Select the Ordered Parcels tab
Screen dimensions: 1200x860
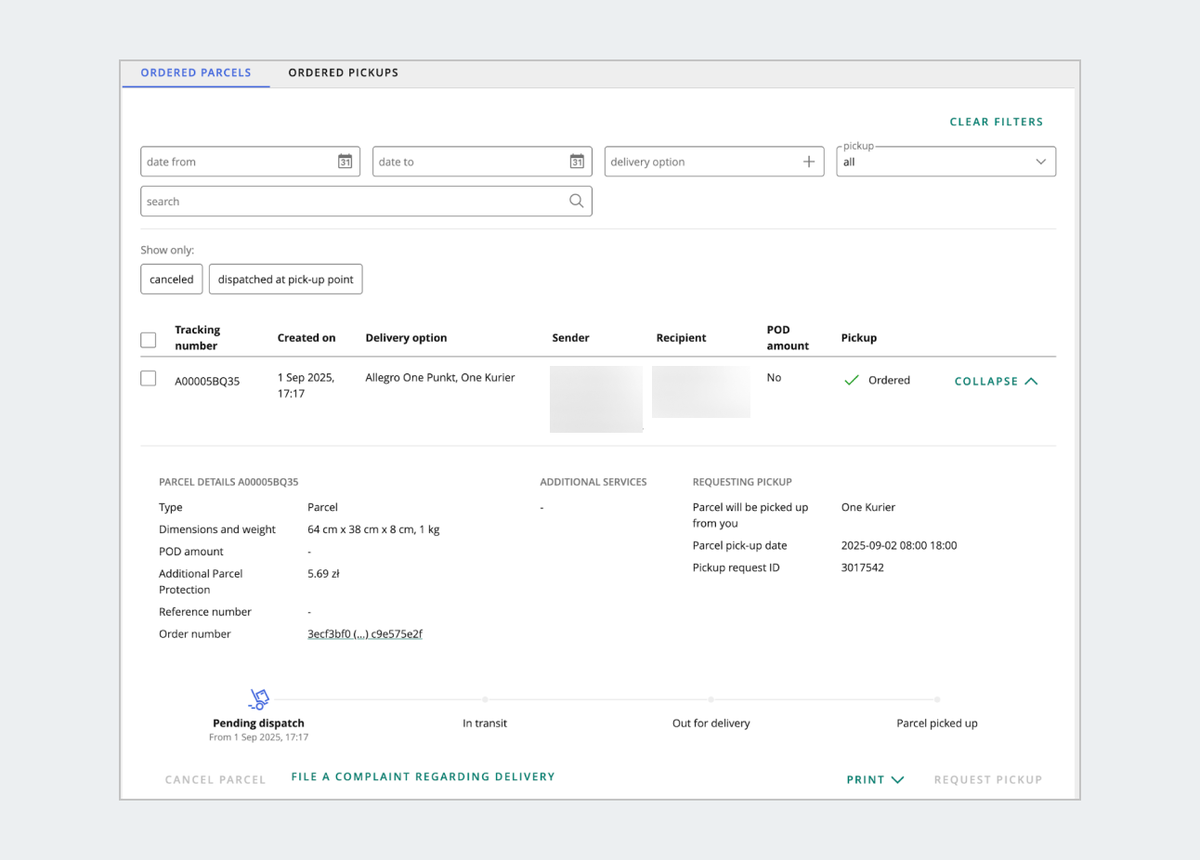pos(196,73)
